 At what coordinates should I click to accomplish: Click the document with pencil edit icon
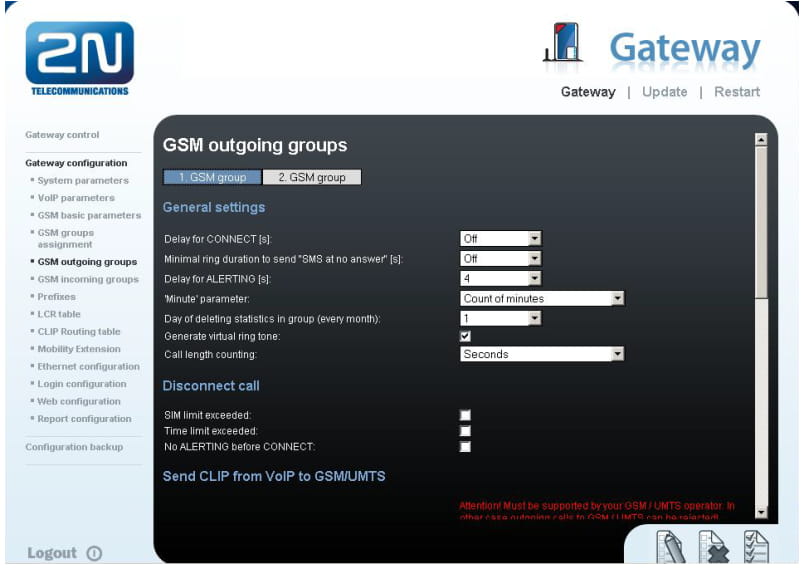click(670, 547)
